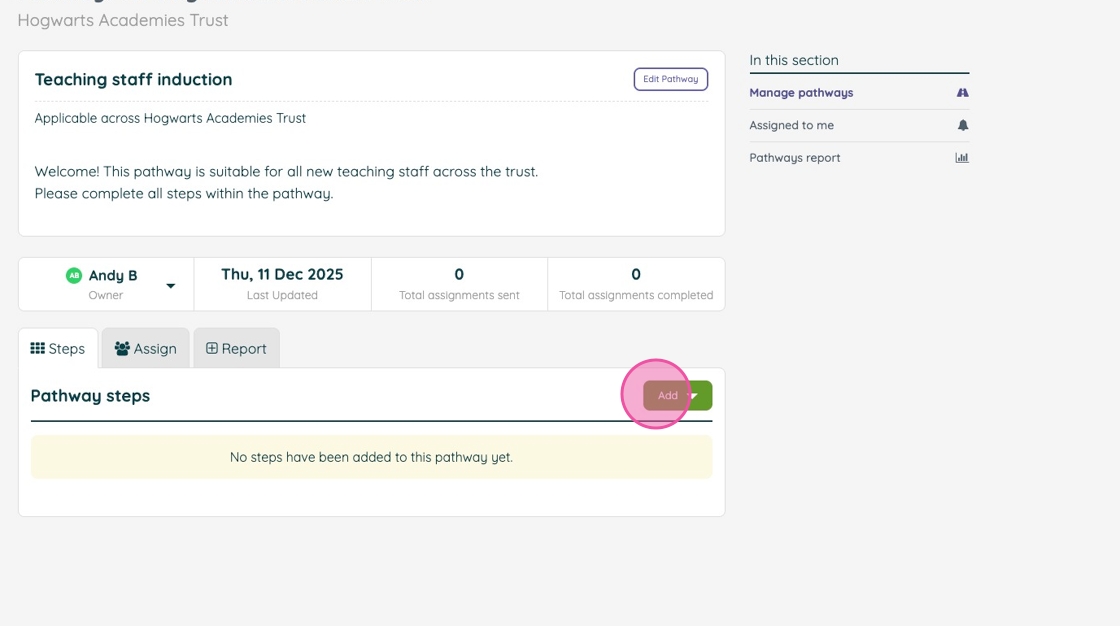
Task: Go to Assigned to me
Action: pos(791,125)
